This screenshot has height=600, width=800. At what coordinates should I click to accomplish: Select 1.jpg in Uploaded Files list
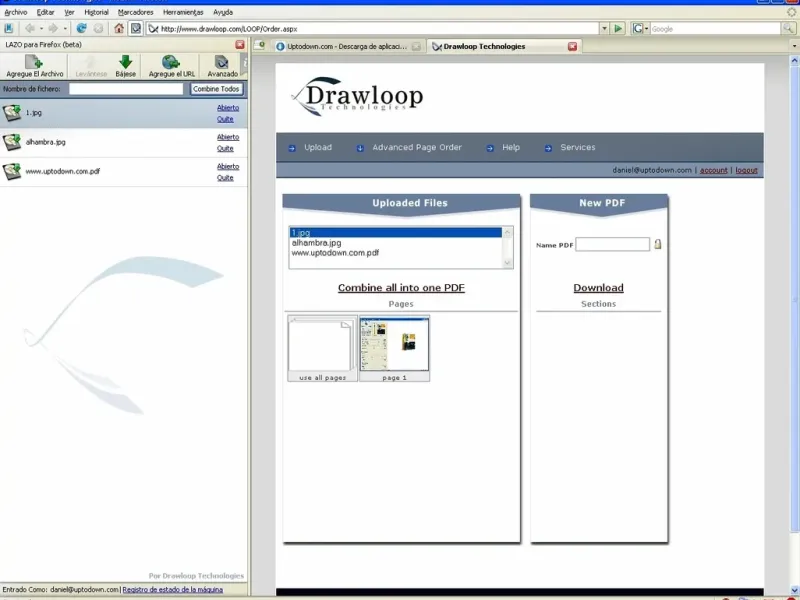[x=396, y=233]
